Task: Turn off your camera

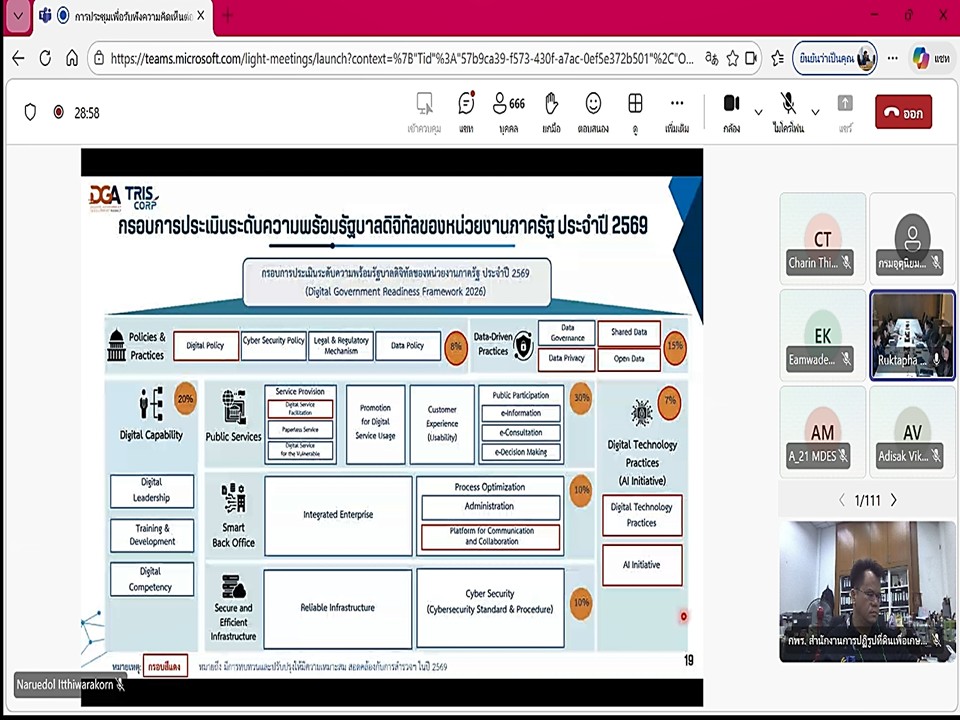Action: 731,105
